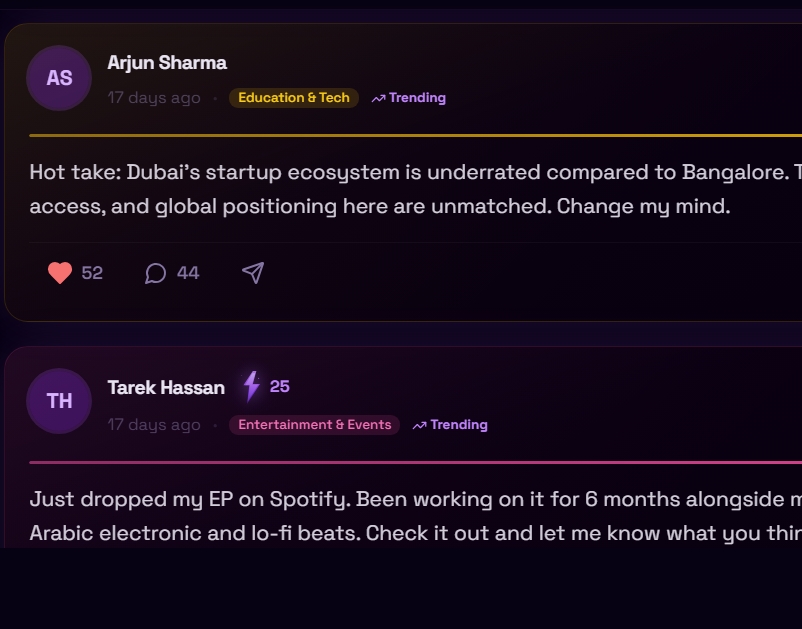802x629 pixels.
Task: Open Arjun Sharma's profile by name
Action: click(x=167, y=62)
